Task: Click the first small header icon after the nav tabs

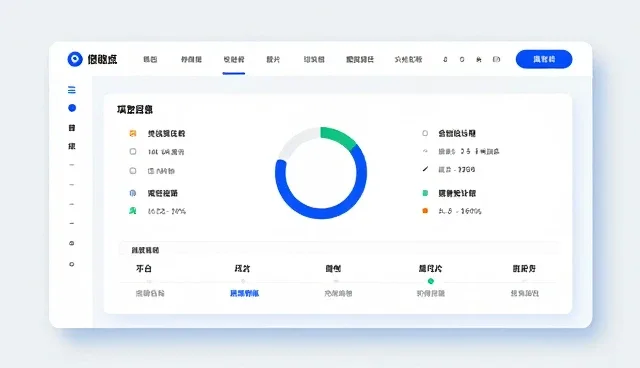Action: [x=445, y=60]
